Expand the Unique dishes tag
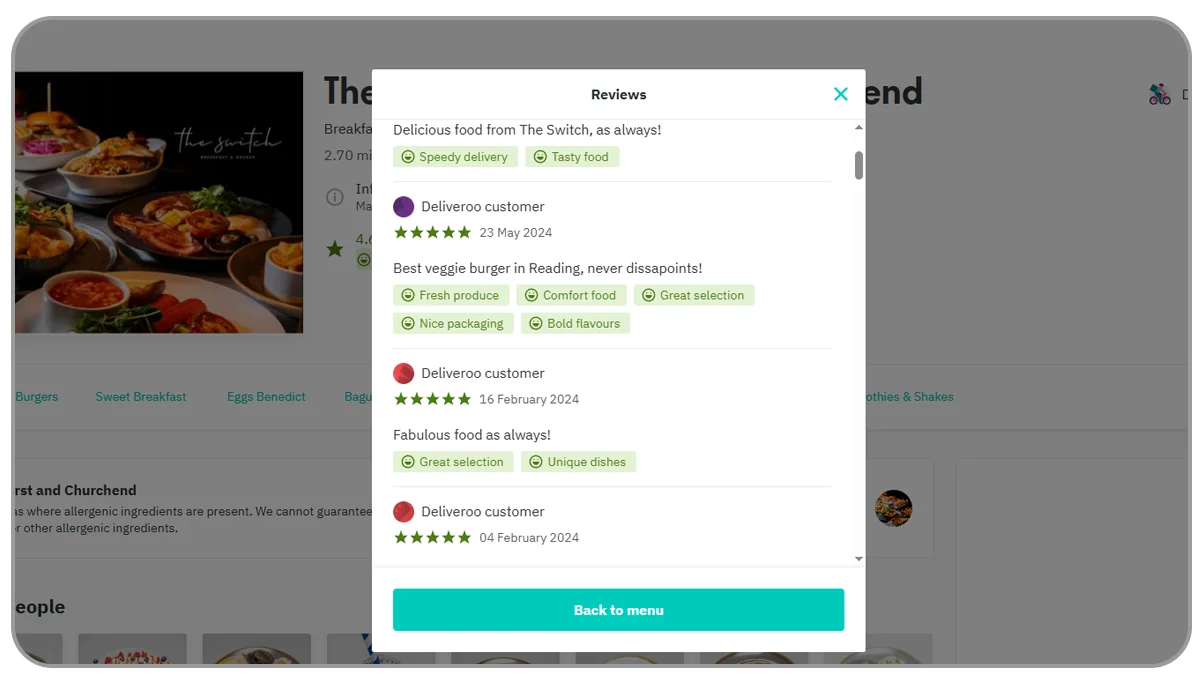Viewport: 1202px width, 684px height. coord(578,461)
